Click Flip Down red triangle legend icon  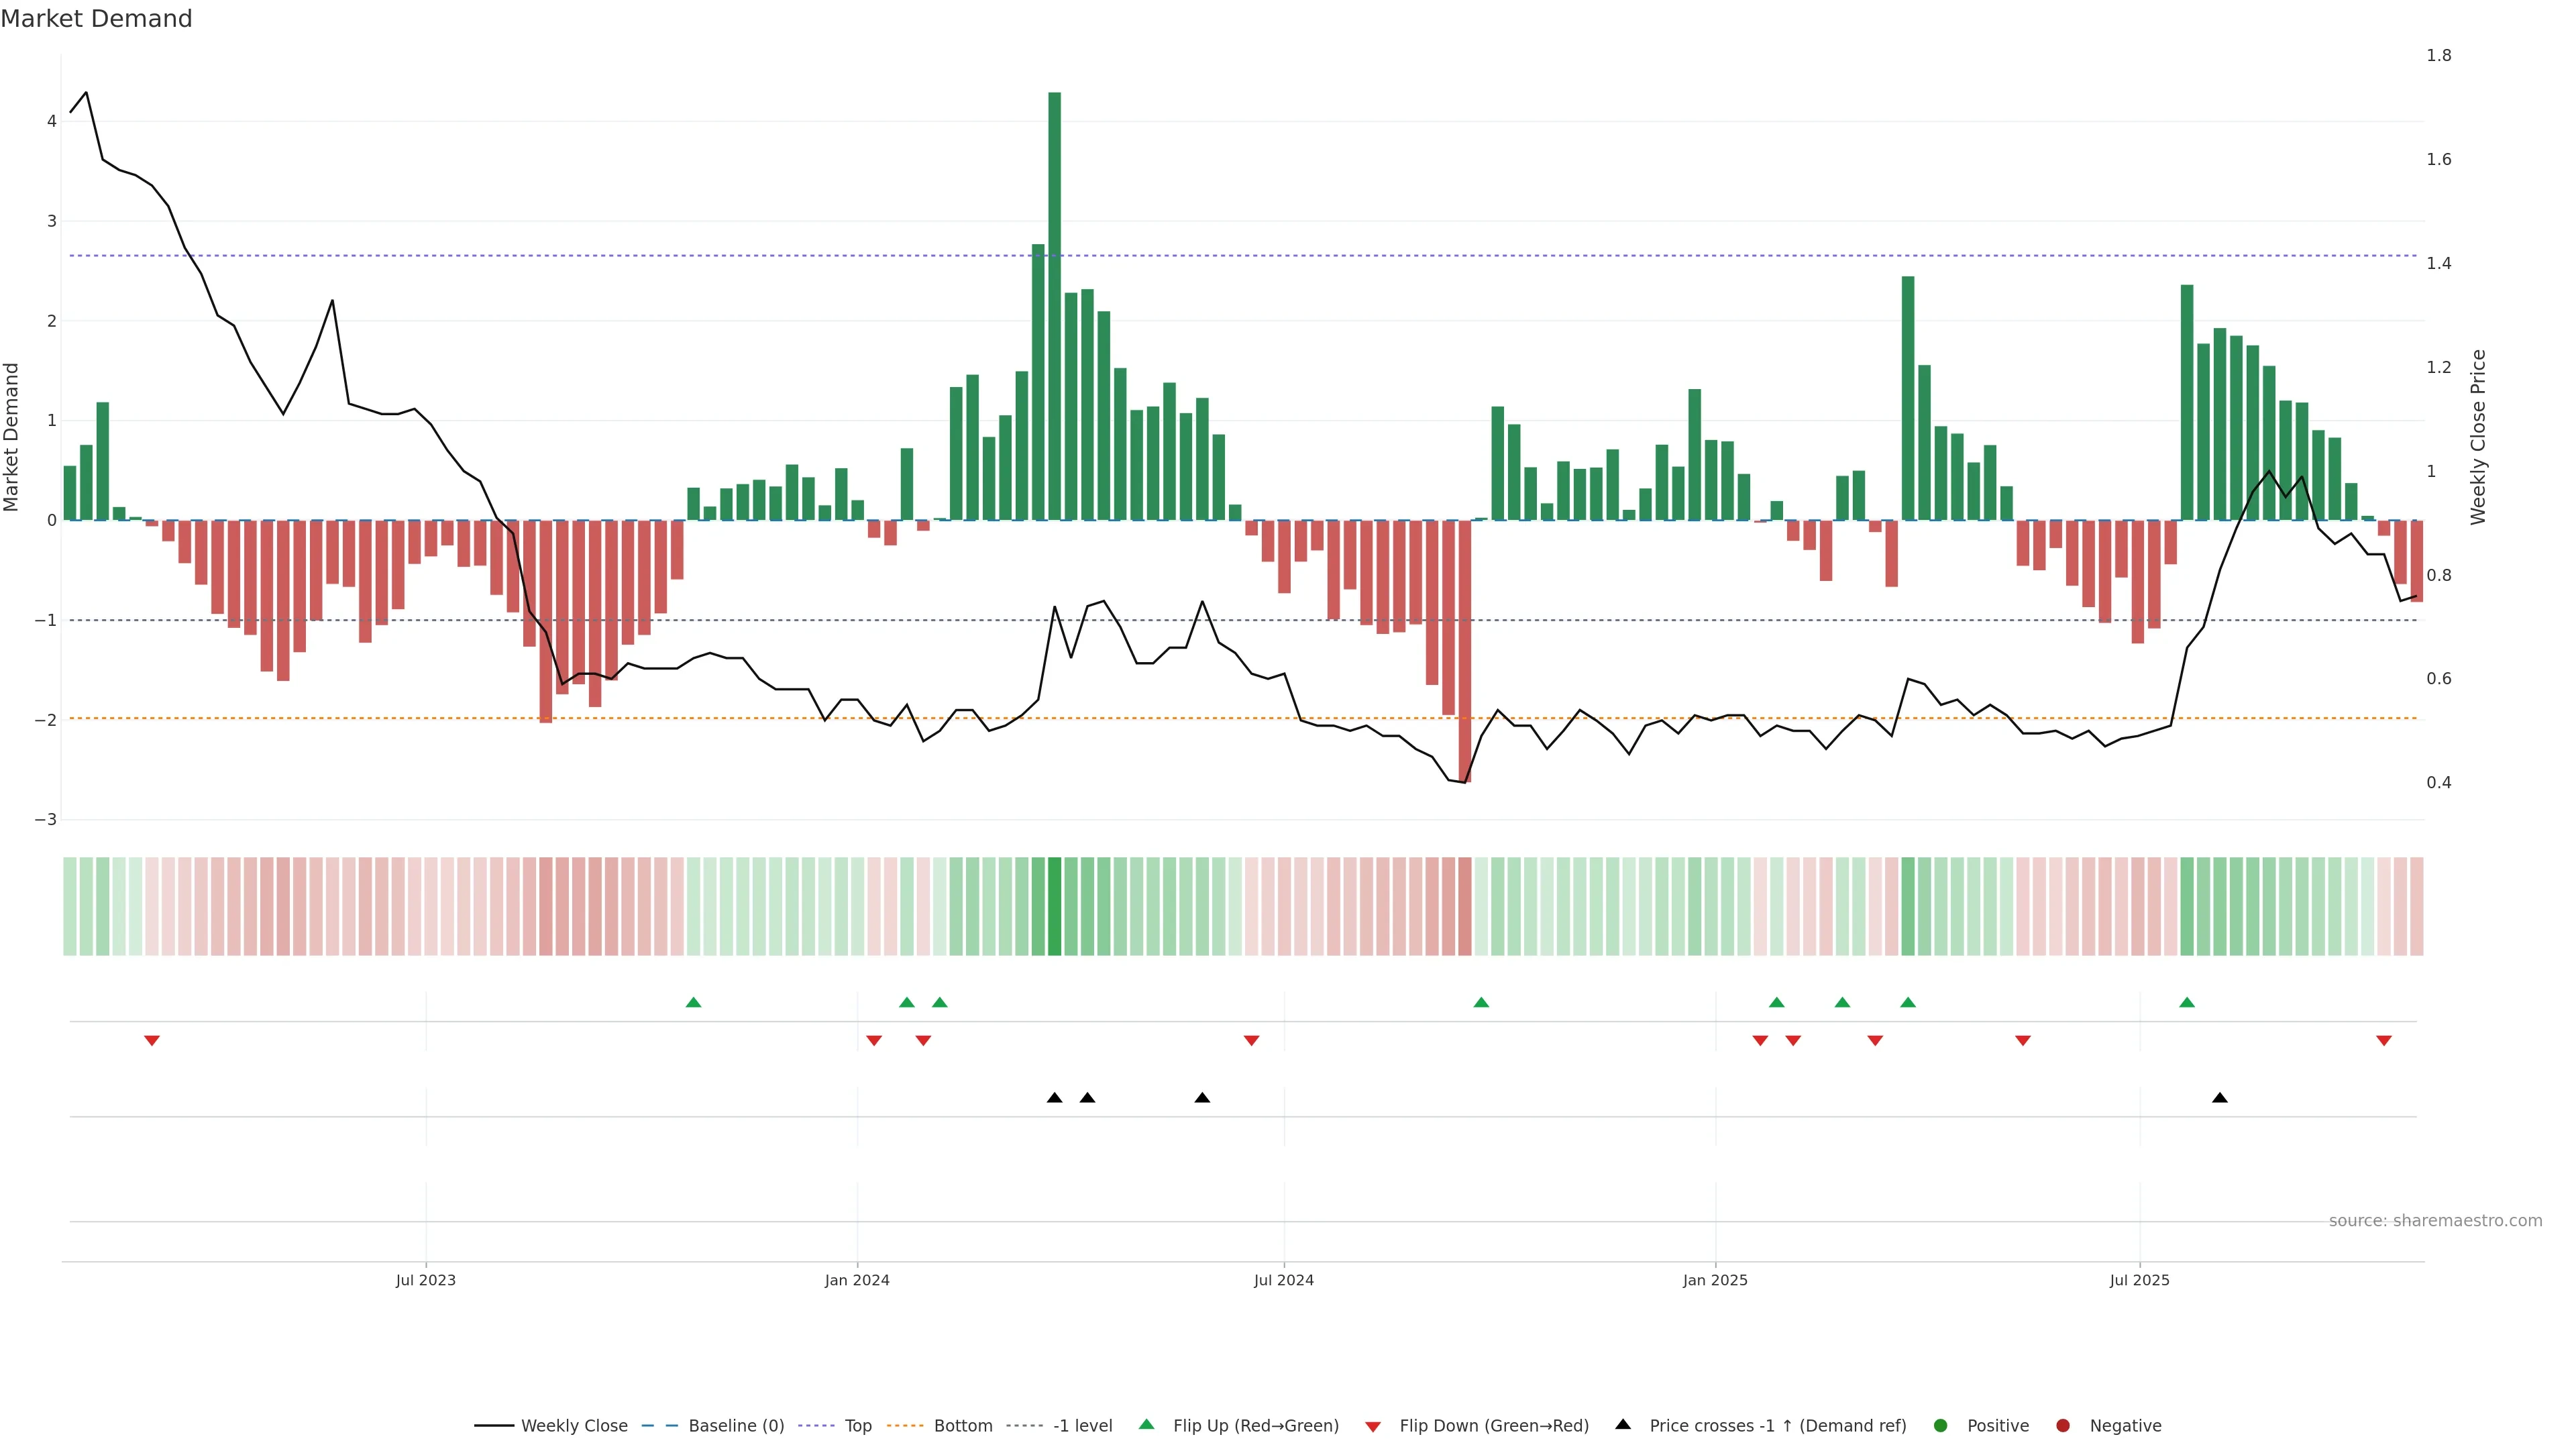tap(1373, 1427)
